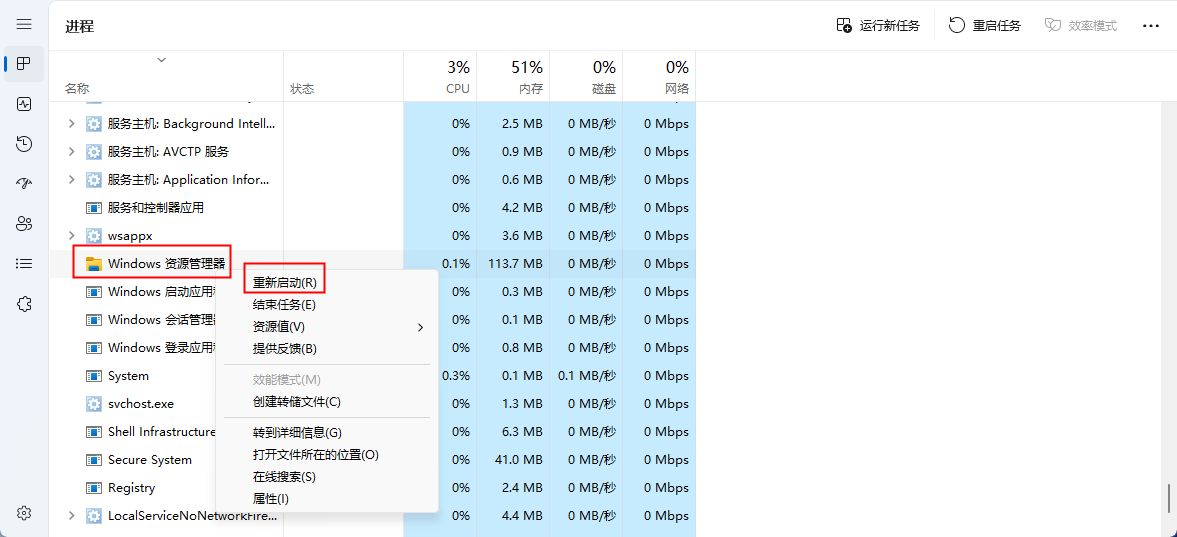Sort by the 磁盘 column header
The image size is (1177, 537).
click(604, 89)
